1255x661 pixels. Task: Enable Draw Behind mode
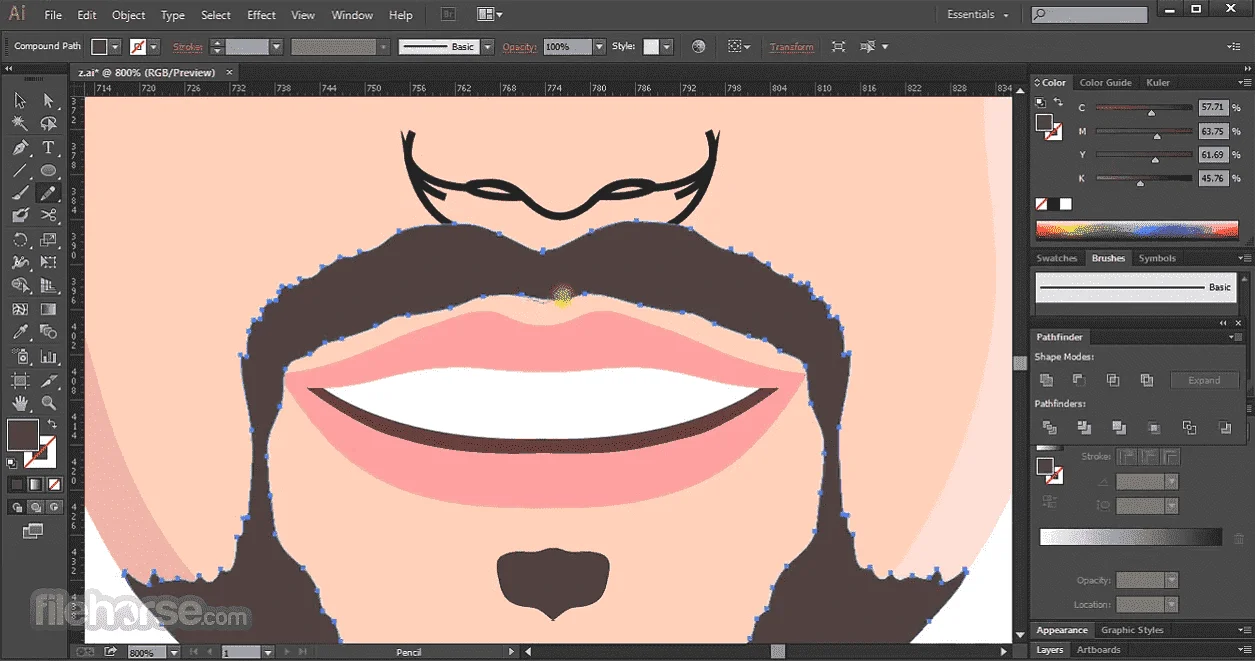(35, 507)
